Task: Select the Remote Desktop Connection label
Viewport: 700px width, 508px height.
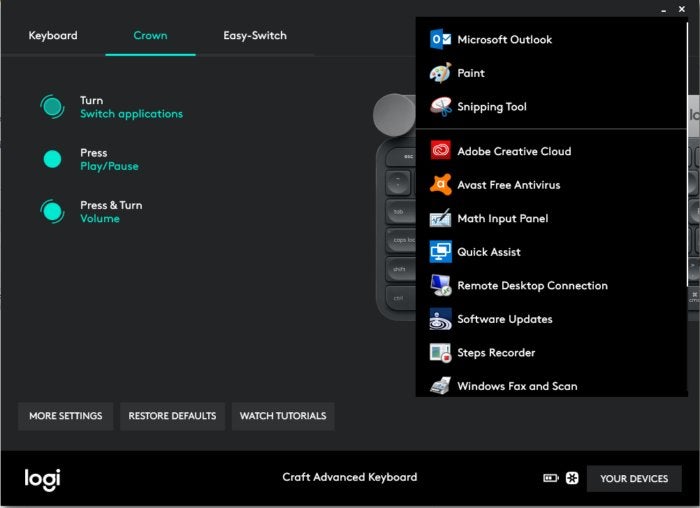Action: tap(532, 285)
